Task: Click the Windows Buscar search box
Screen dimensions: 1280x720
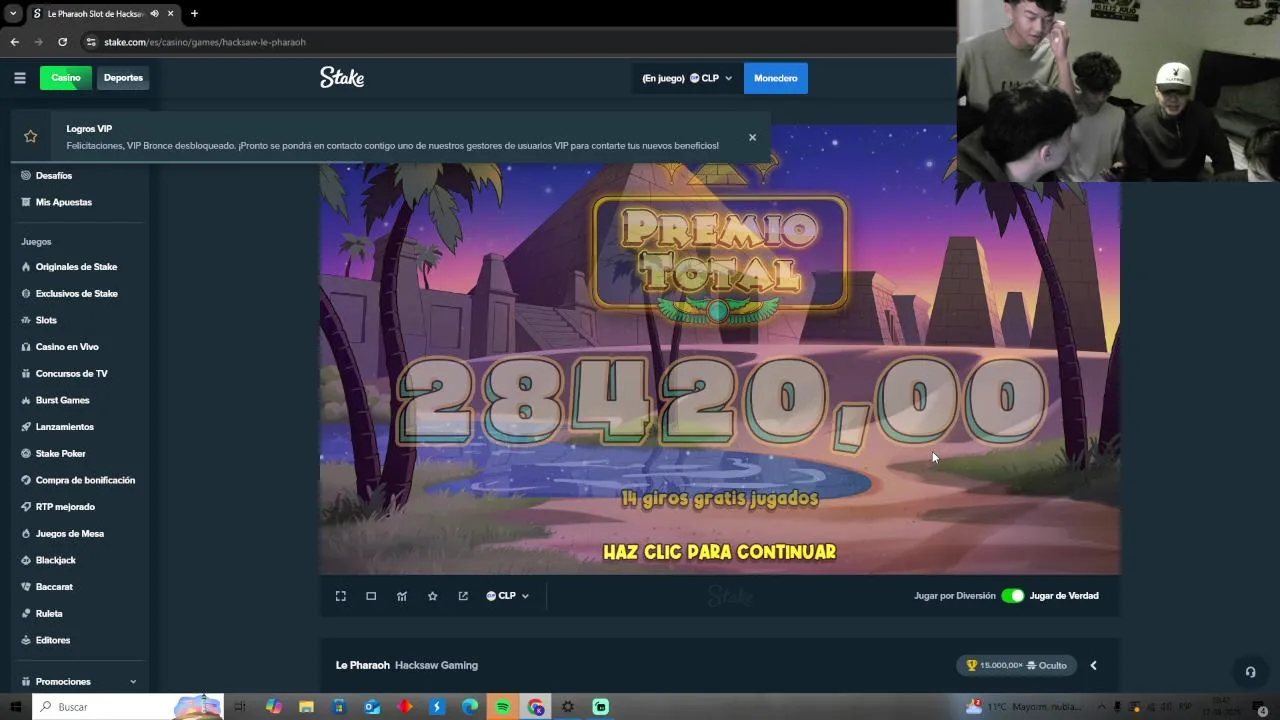Action: point(127,707)
